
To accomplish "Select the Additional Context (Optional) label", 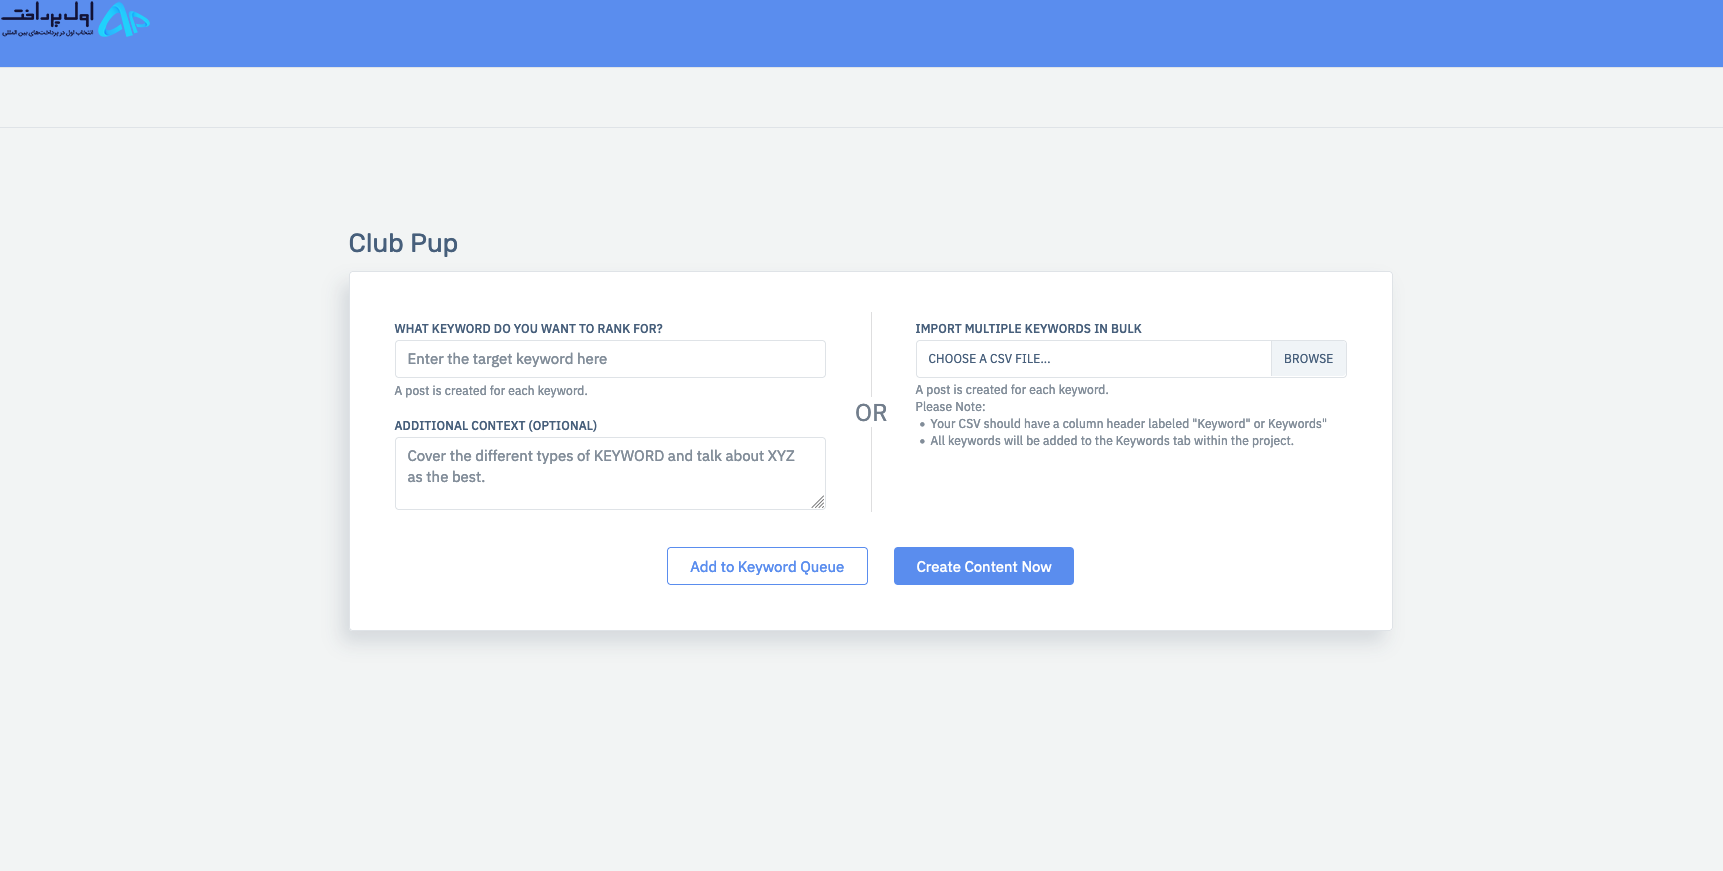I will coord(495,426).
